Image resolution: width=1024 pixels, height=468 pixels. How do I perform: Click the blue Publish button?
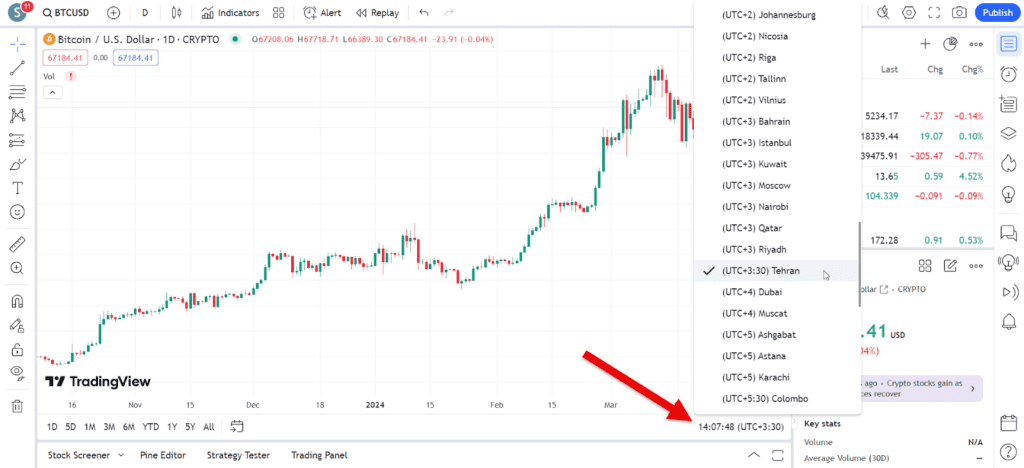click(997, 13)
